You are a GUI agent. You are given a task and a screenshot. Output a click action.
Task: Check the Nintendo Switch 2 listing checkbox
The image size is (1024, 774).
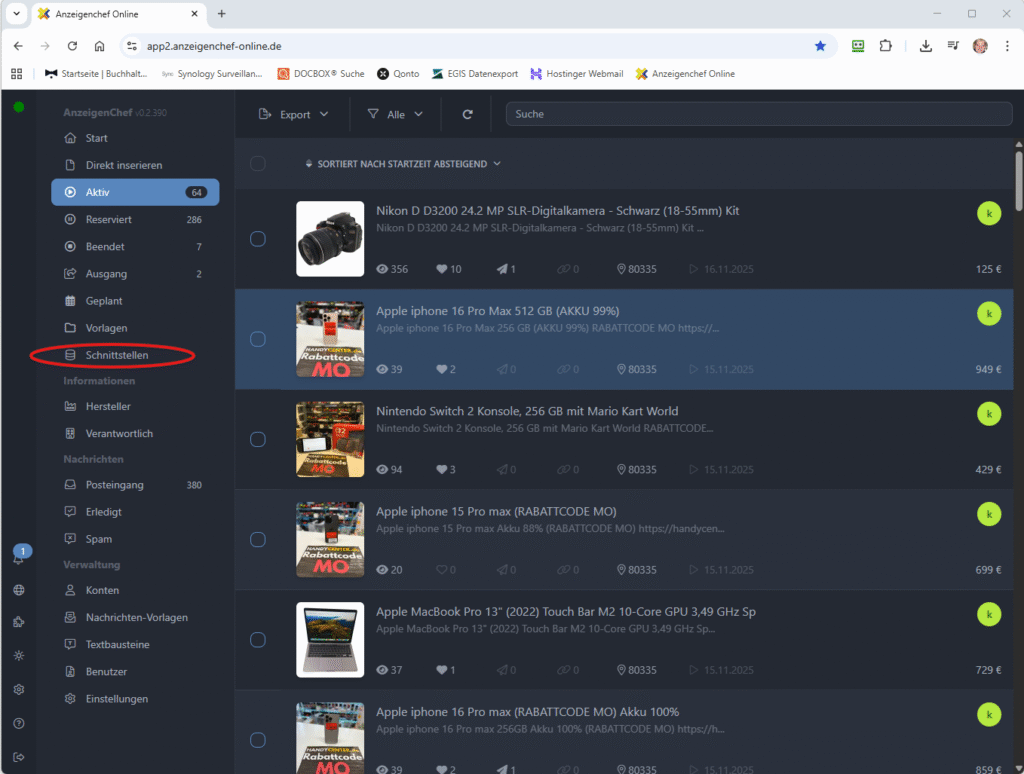(257, 439)
